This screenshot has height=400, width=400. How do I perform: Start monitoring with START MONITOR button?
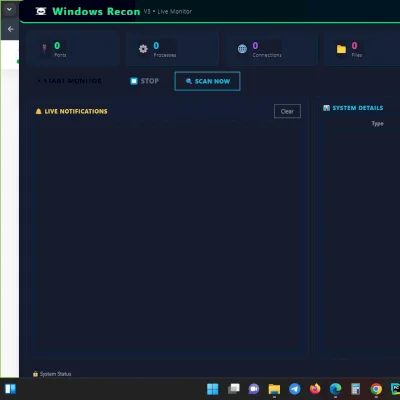(69, 81)
